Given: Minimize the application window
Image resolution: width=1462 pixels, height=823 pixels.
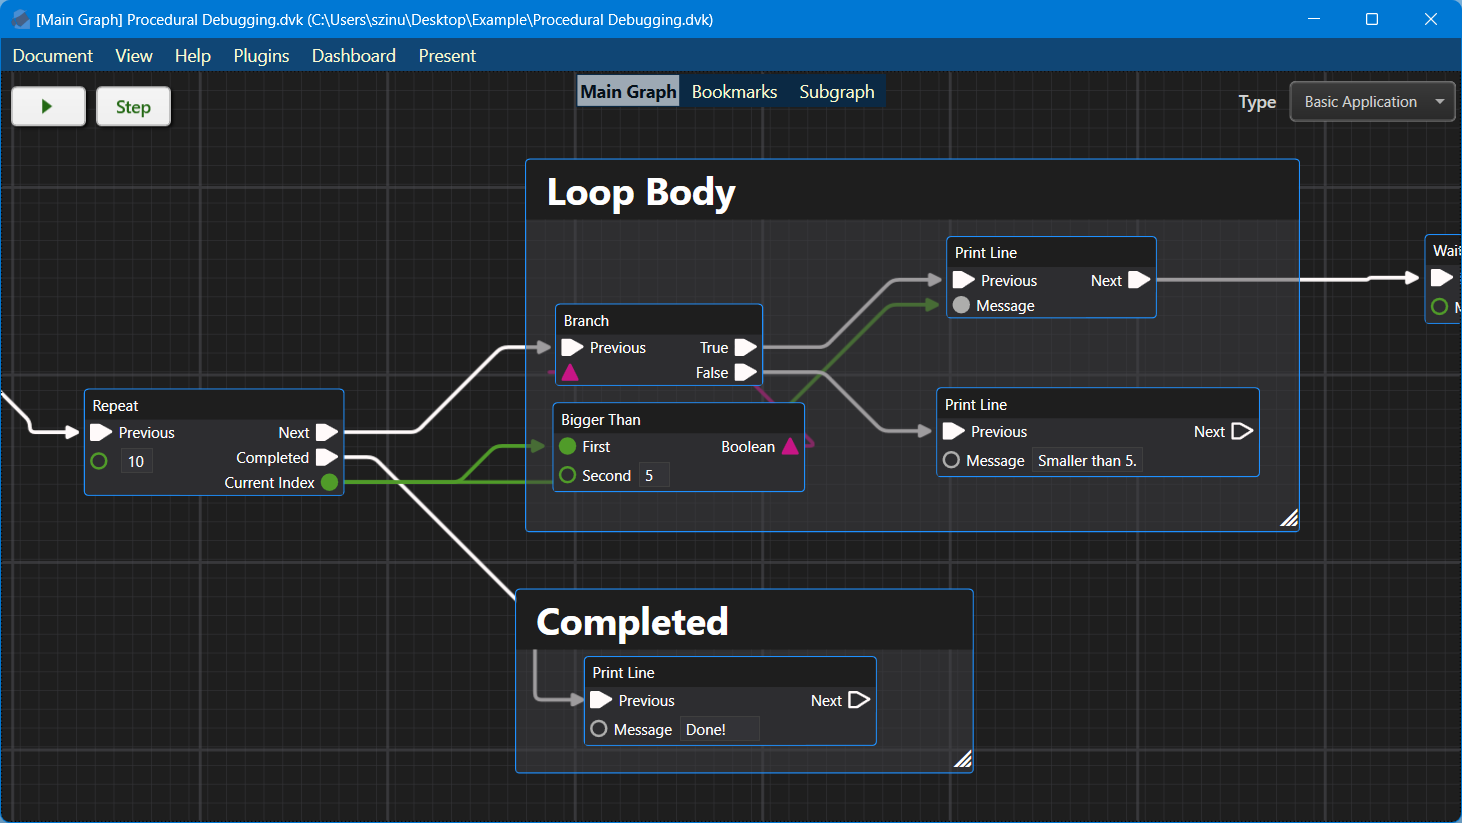Looking at the screenshot, I should tap(1313, 19).
